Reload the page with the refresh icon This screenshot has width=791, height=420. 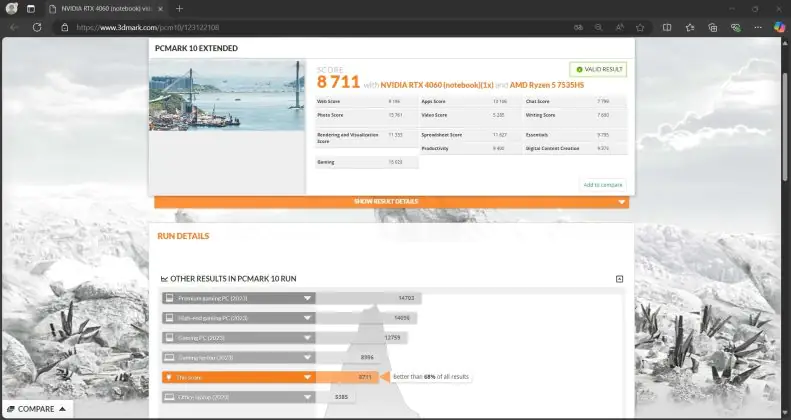point(37,27)
